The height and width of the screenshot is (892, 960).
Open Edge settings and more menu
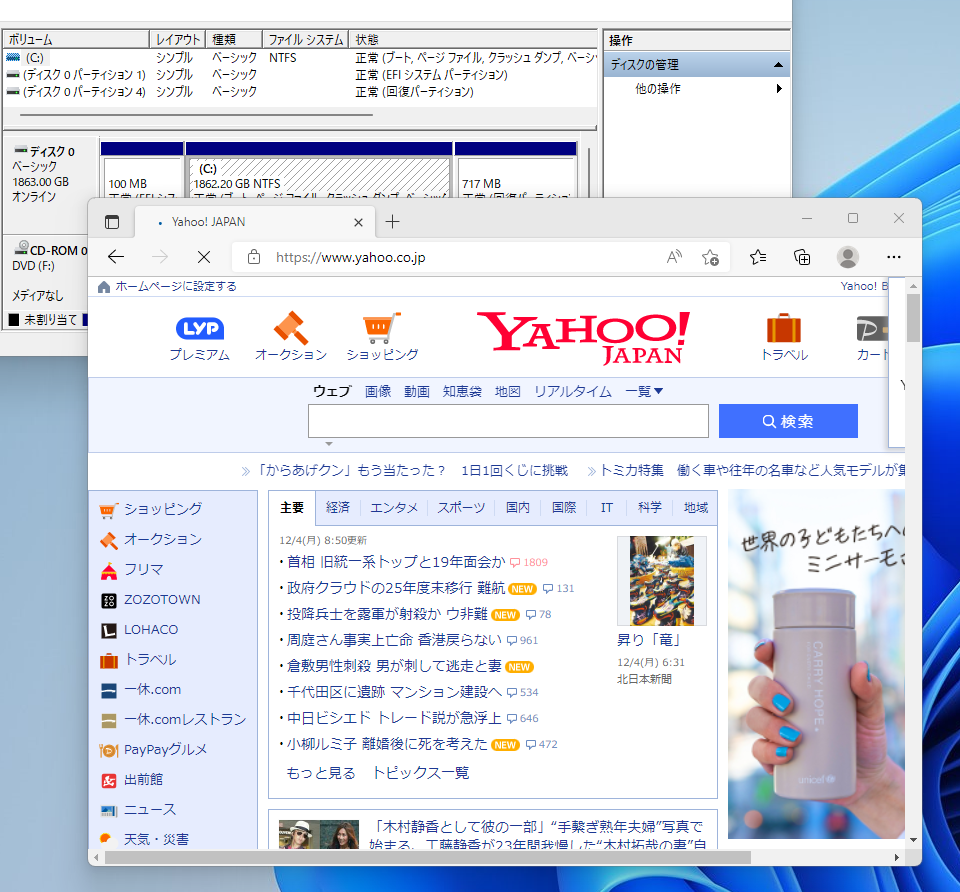[x=894, y=257]
